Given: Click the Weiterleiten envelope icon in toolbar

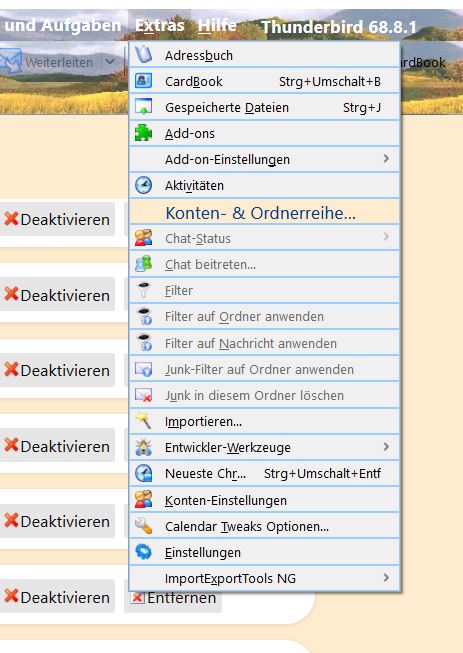Looking at the screenshot, I should click(x=11, y=61).
